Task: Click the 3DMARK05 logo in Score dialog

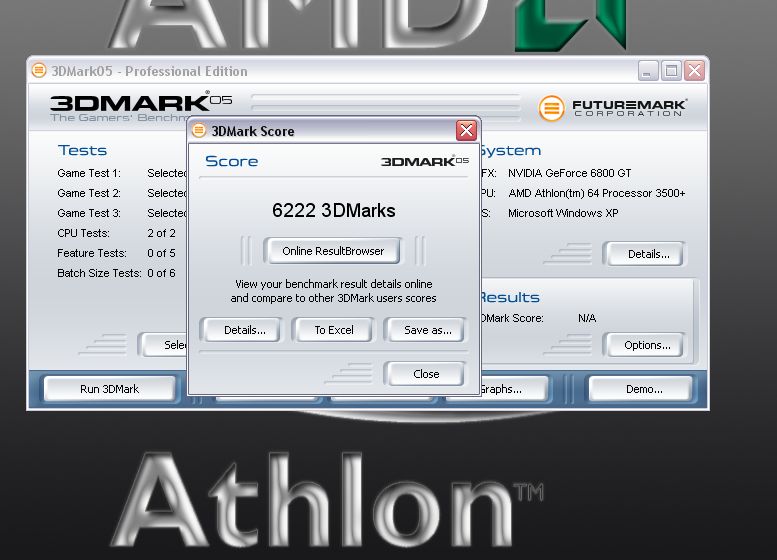Action: tap(425, 162)
